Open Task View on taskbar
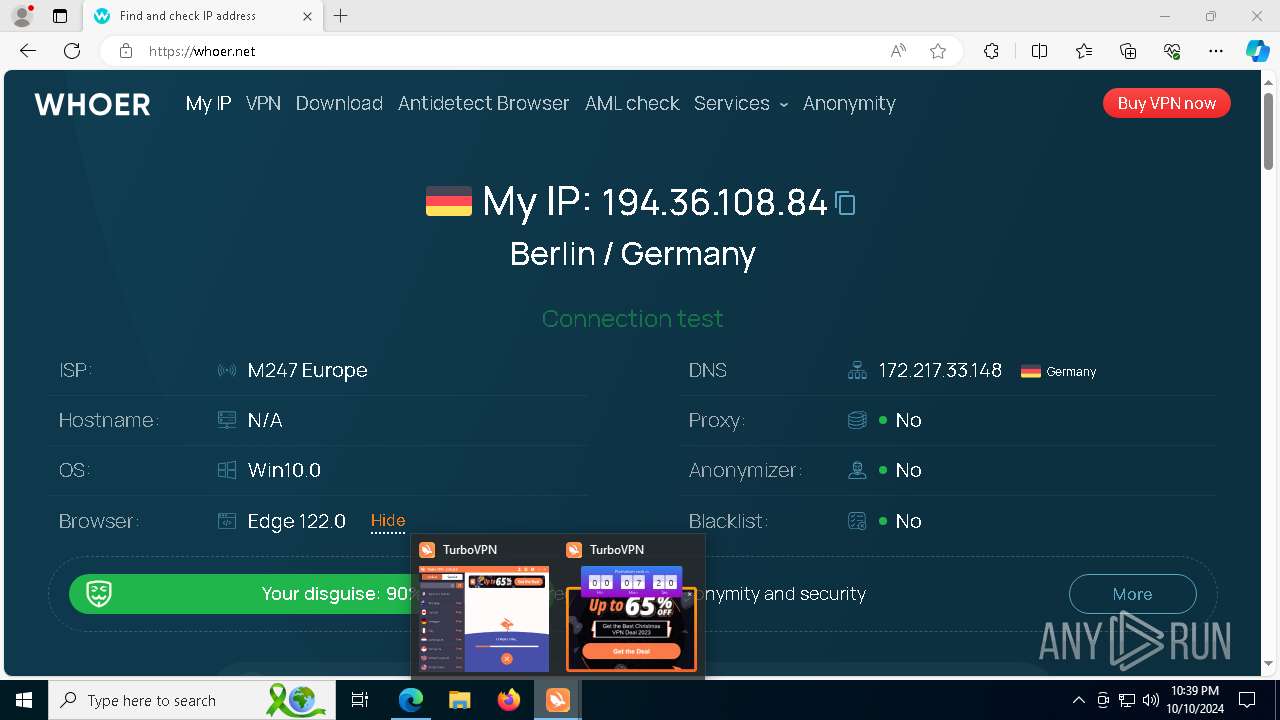 [x=361, y=700]
